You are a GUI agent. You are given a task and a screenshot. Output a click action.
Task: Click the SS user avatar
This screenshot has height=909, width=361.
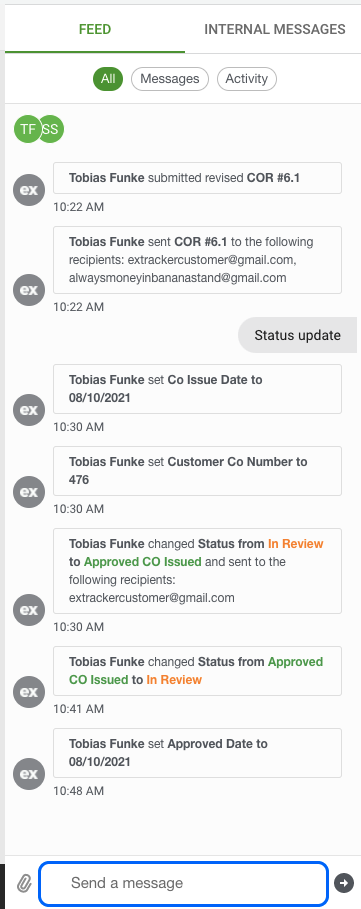point(51,129)
